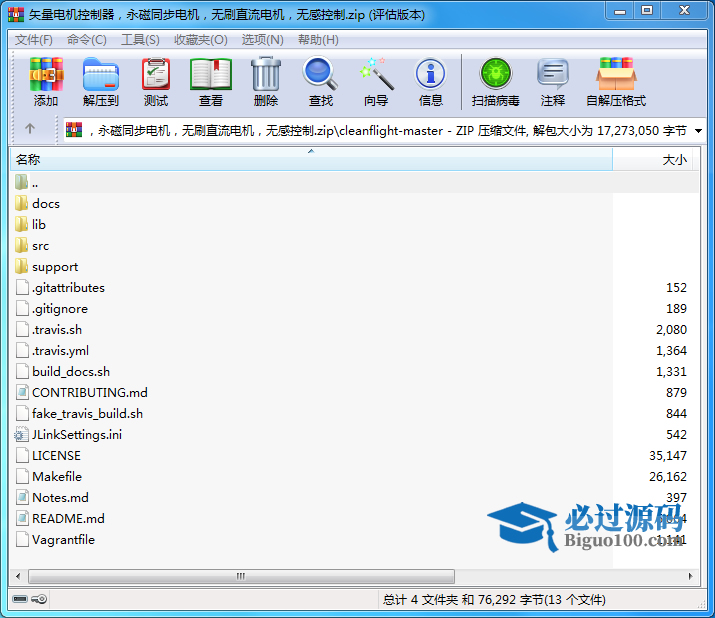Image resolution: width=715 pixels, height=618 pixels.
Task: Click the WinRAR title bar app icon
Action: 16,14
